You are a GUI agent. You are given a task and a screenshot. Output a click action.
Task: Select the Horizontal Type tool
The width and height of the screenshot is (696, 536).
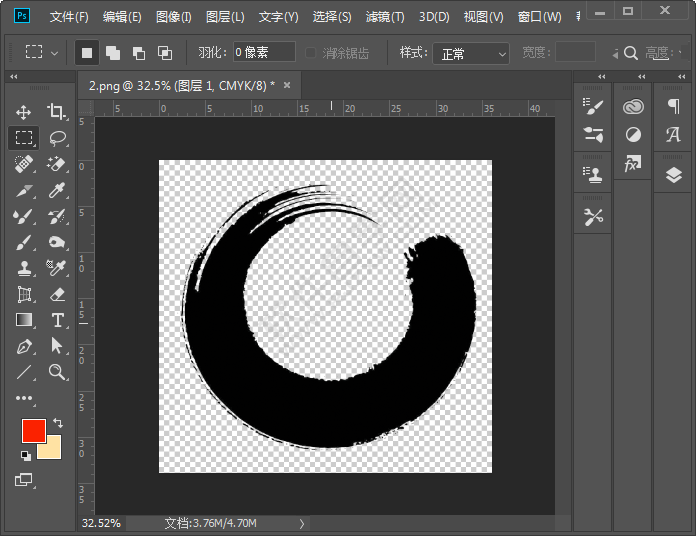[57, 320]
